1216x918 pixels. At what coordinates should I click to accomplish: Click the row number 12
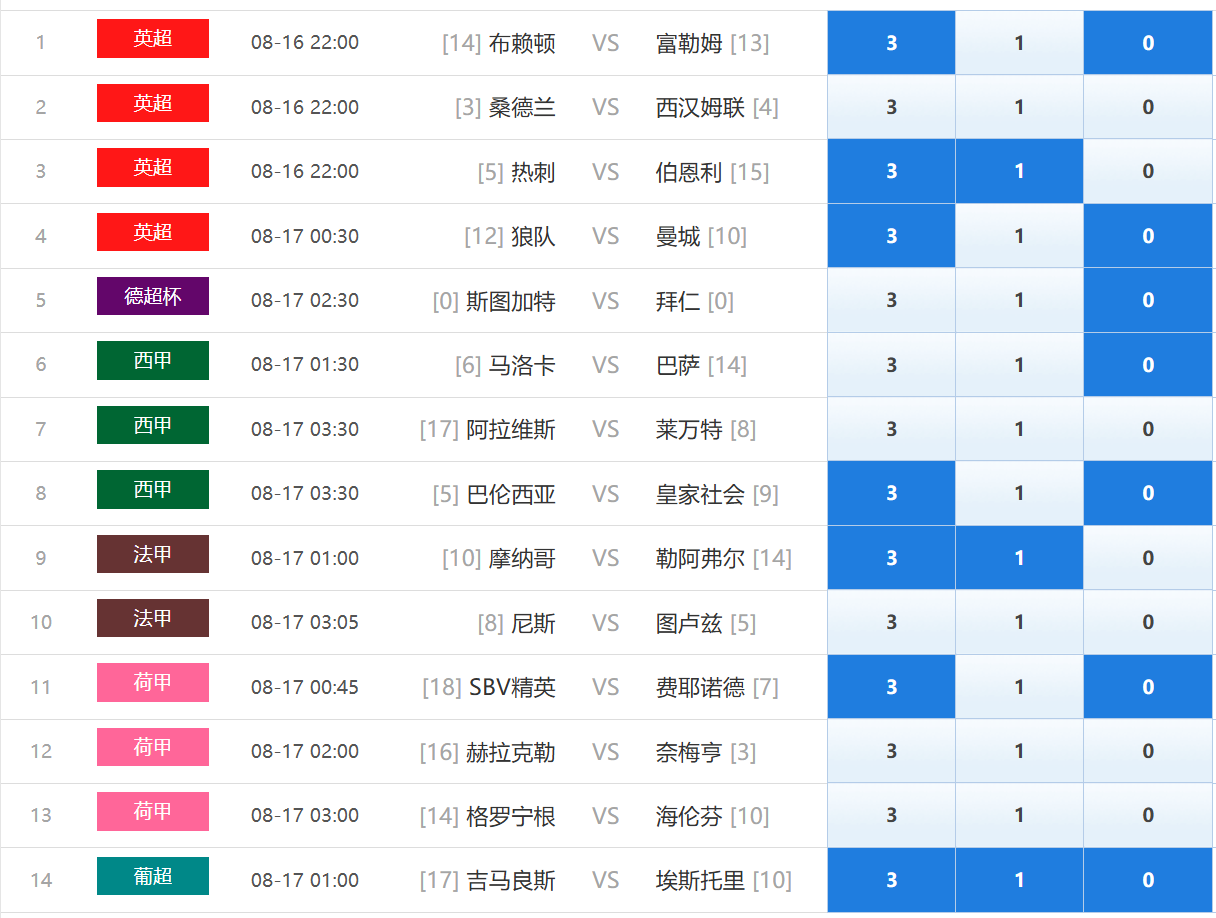point(41,751)
